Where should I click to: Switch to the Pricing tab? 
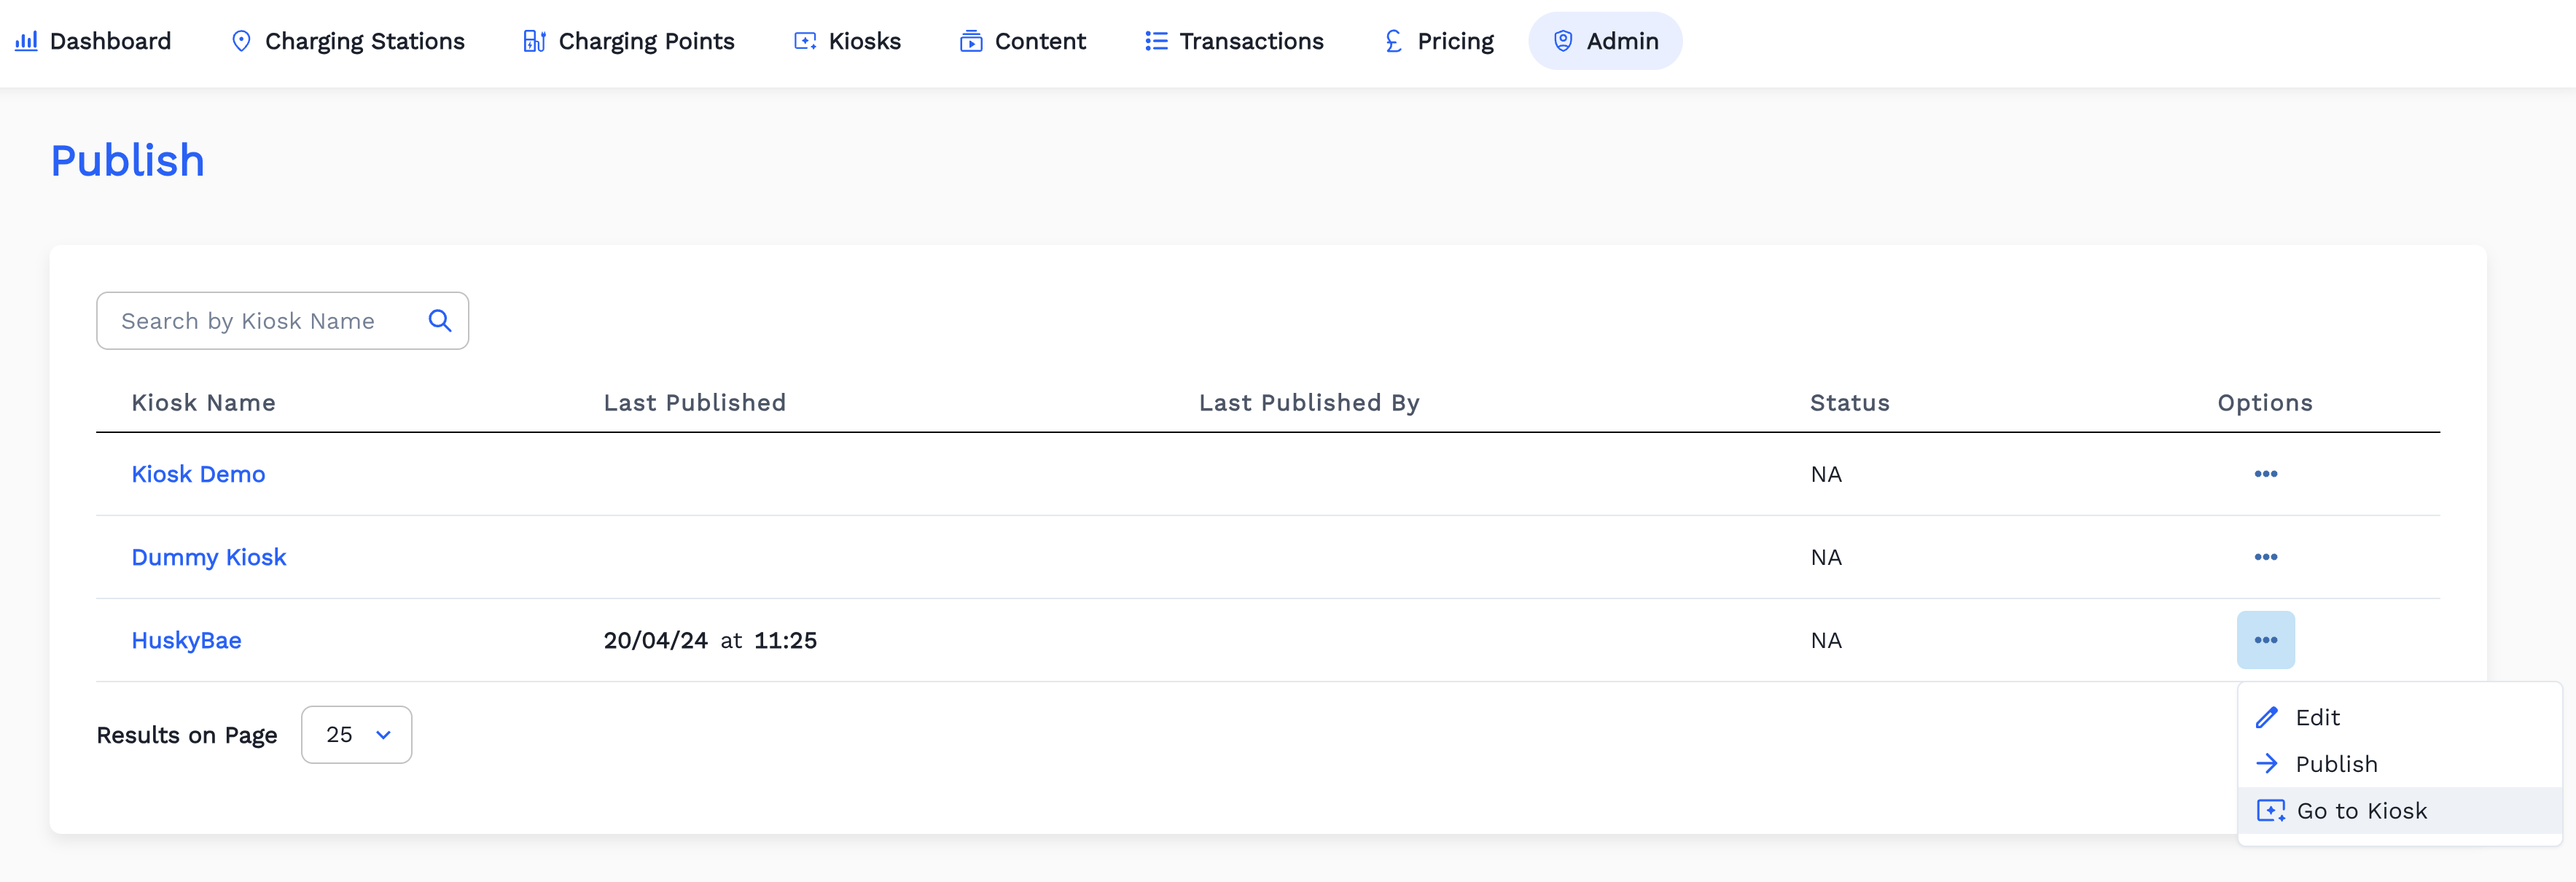click(1439, 41)
